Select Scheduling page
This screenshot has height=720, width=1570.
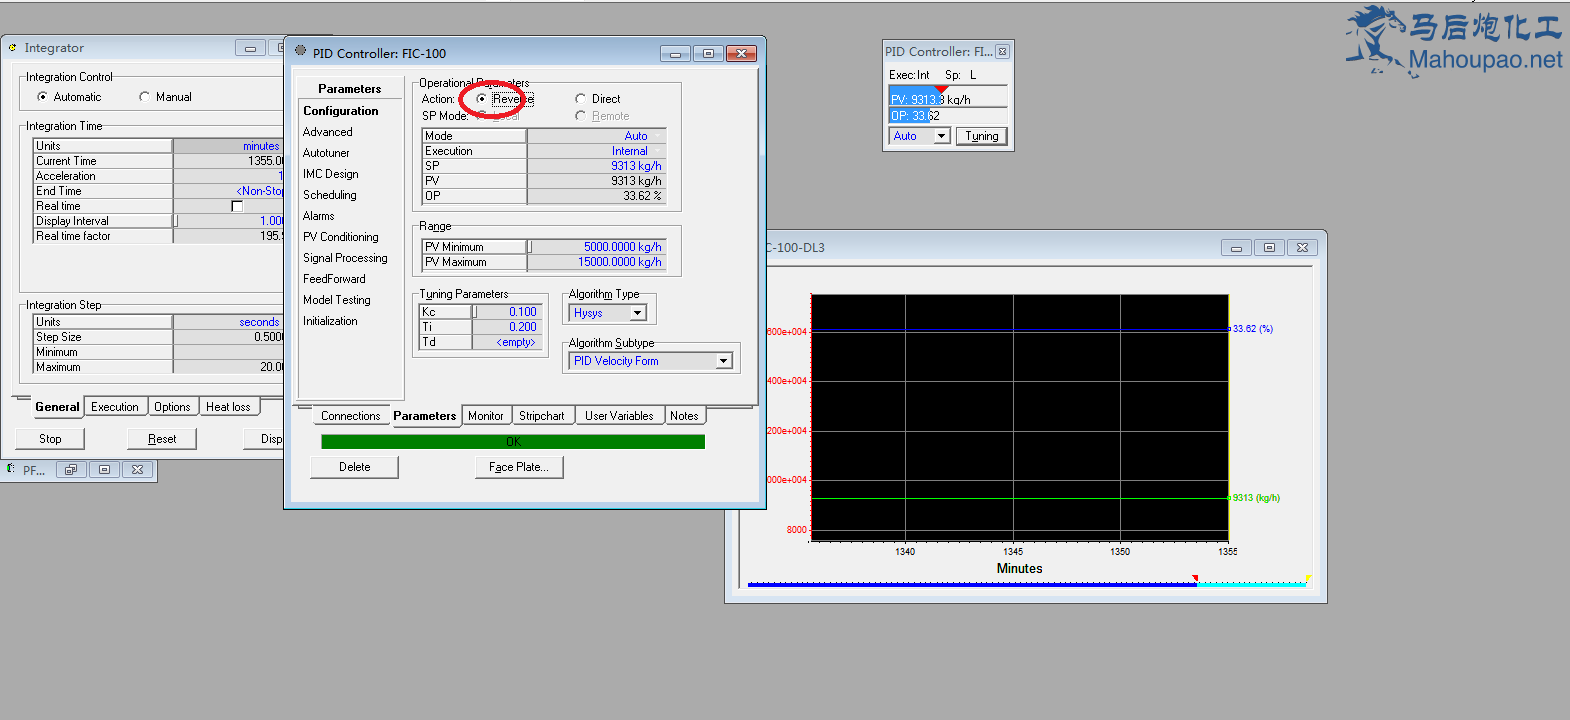[x=330, y=195]
